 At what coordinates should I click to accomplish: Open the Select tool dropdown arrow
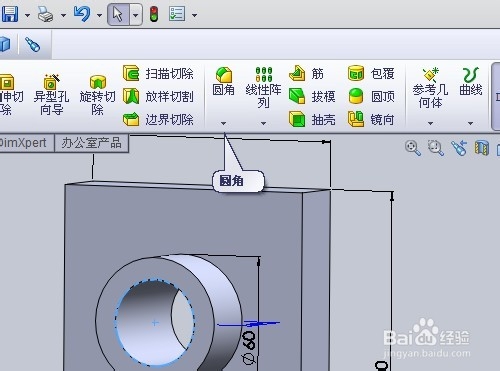(136, 15)
